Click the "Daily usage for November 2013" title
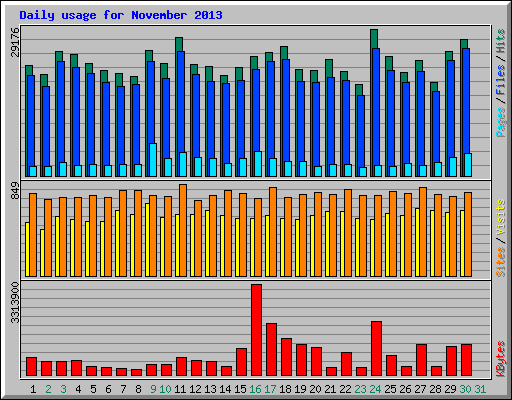The height and width of the screenshot is (400, 512). (x=121, y=15)
